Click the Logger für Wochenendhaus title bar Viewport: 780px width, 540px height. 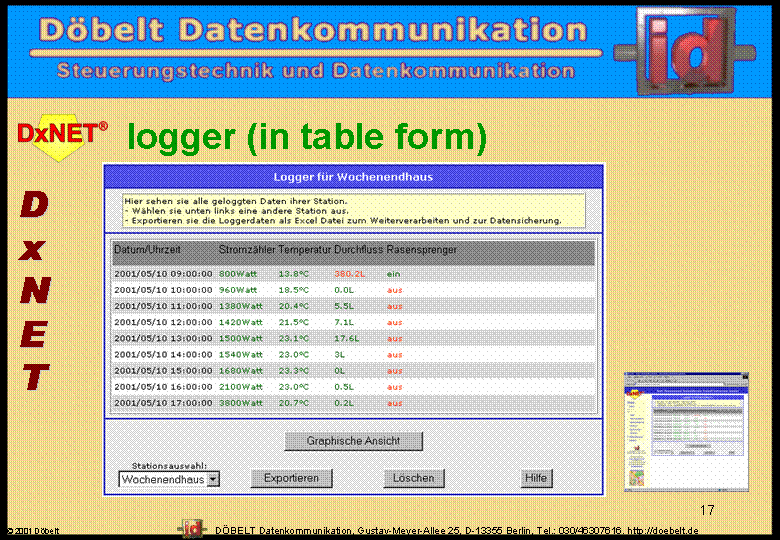pyautogui.click(x=353, y=177)
